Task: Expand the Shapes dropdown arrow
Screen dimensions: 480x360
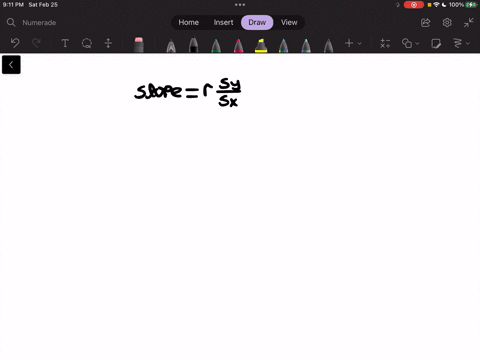Action: click(417, 43)
